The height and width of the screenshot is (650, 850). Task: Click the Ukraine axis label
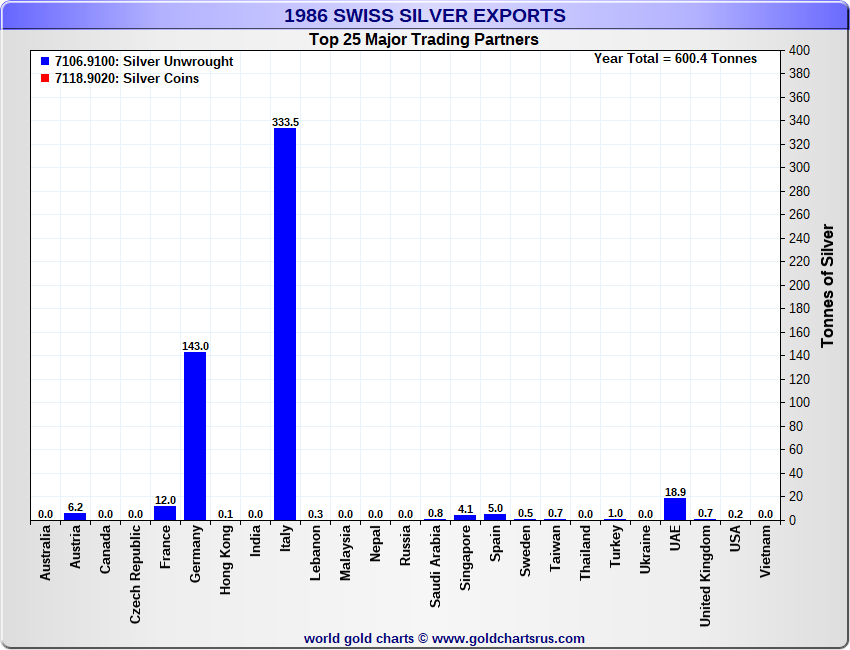[645, 550]
